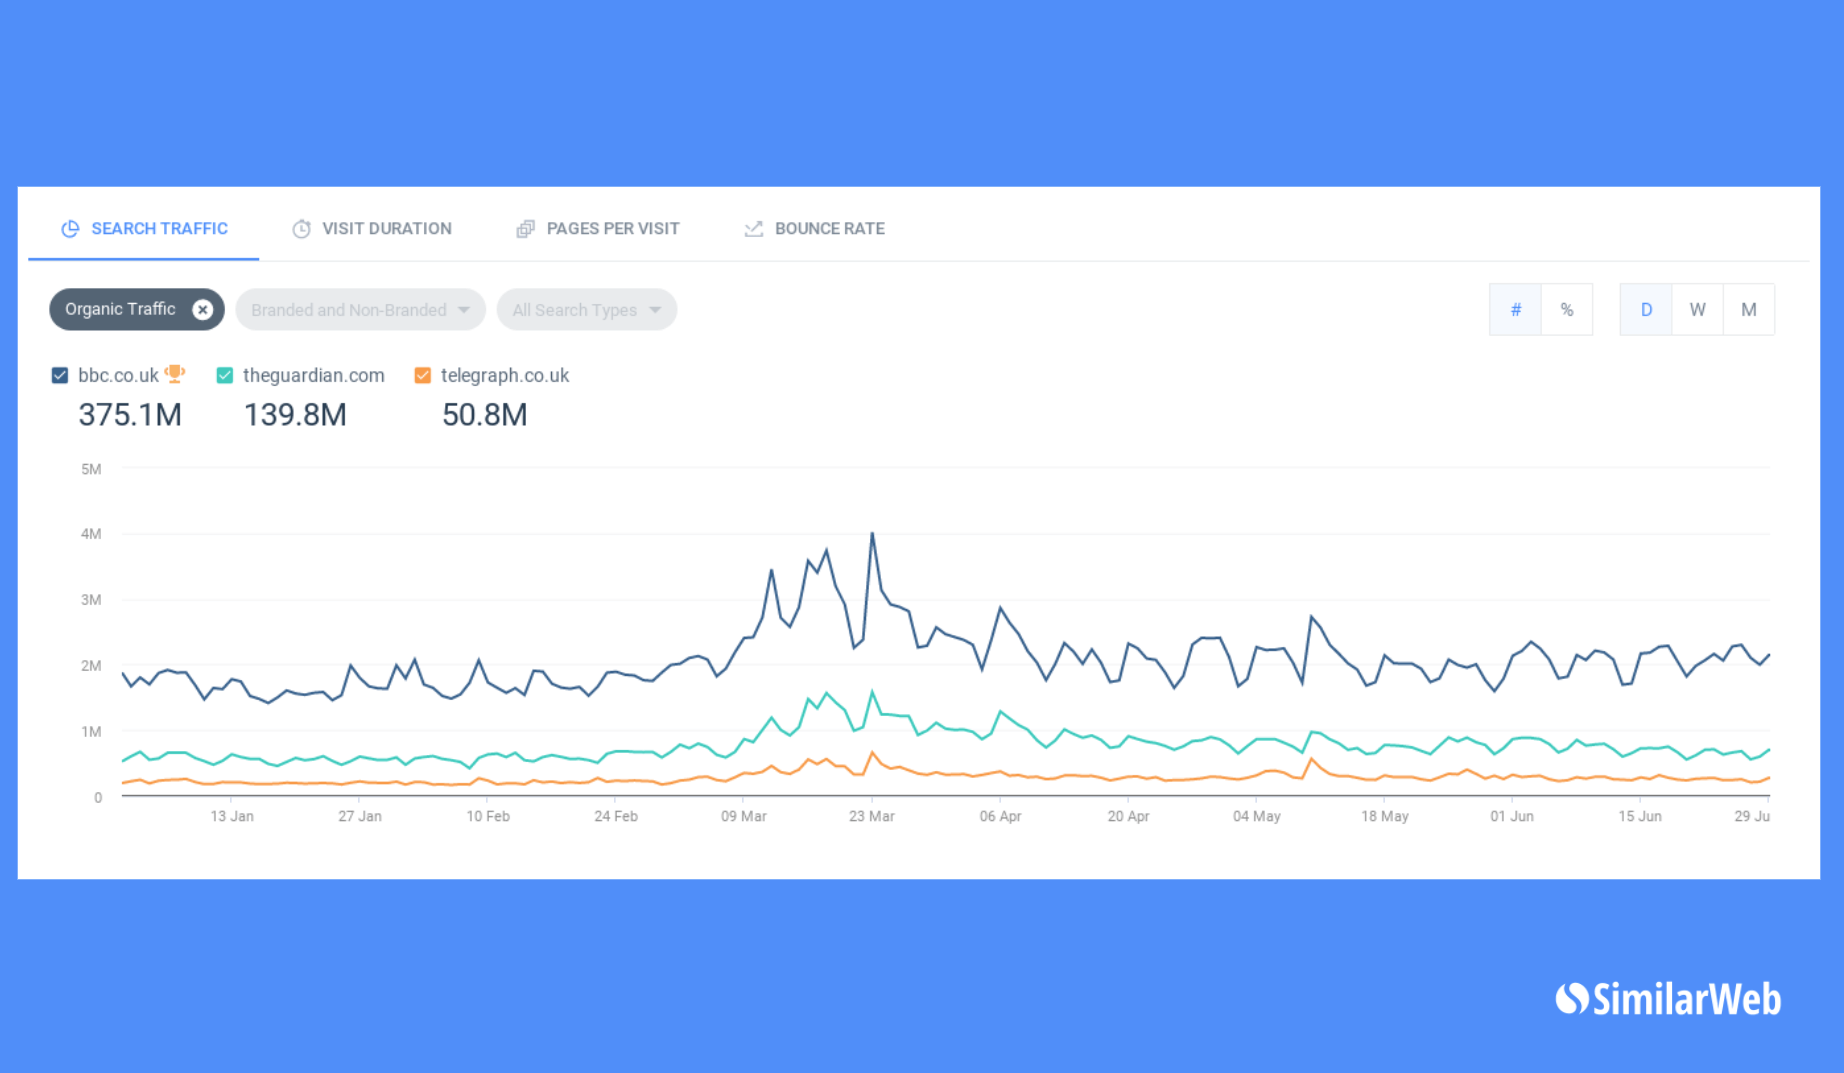Click the theguardian.com legend label

point(314,375)
